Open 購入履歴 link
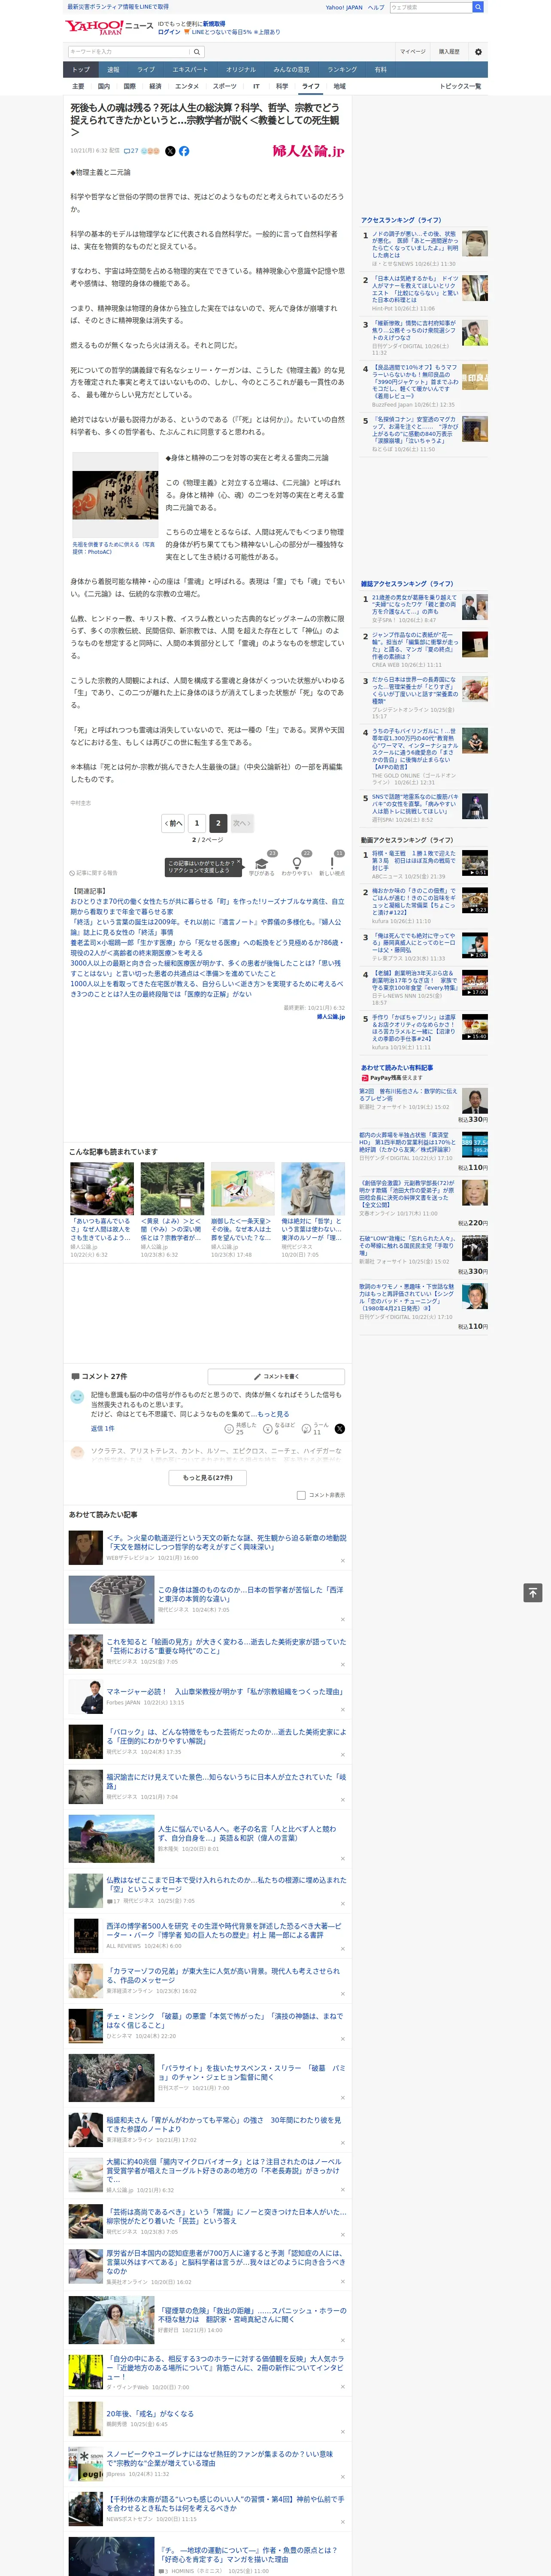Image resolution: width=551 pixels, height=2576 pixels. [x=449, y=52]
